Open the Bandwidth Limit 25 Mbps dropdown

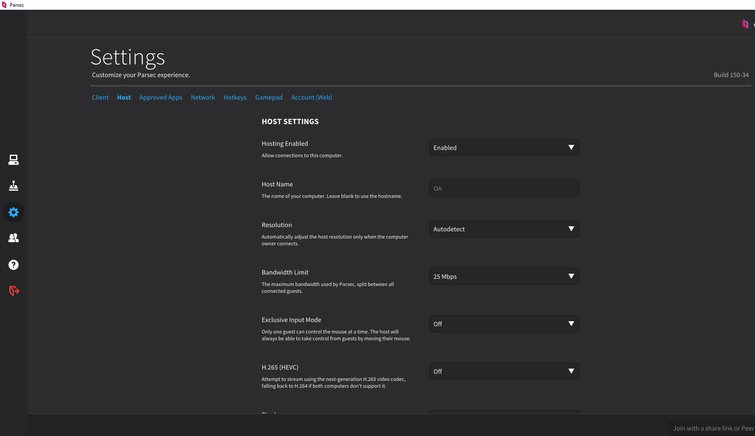(504, 277)
